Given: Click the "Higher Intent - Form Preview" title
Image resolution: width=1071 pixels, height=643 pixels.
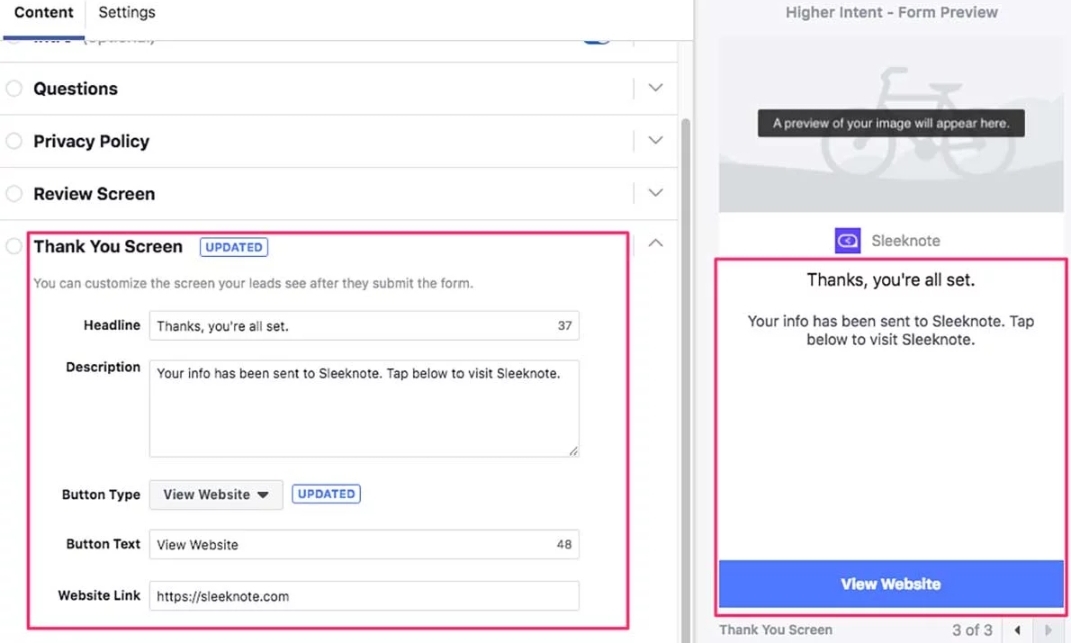Looking at the screenshot, I should click(x=891, y=12).
